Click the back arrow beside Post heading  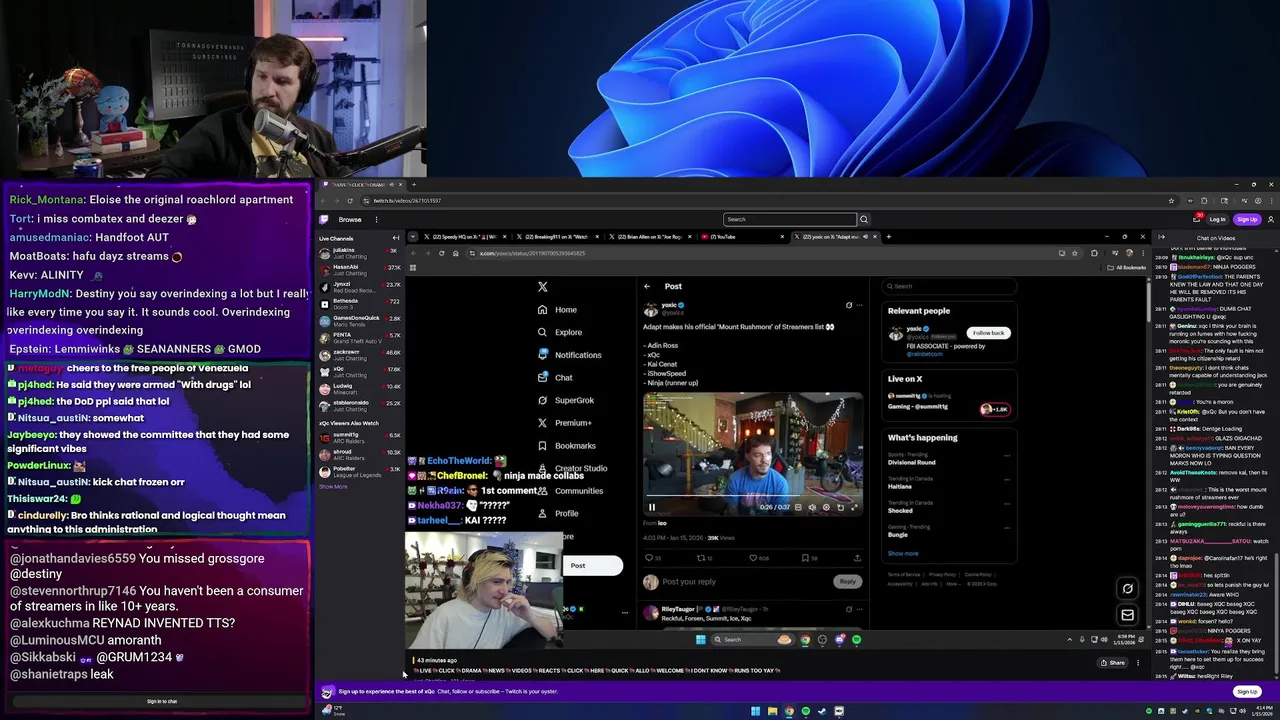pos(647,287)
